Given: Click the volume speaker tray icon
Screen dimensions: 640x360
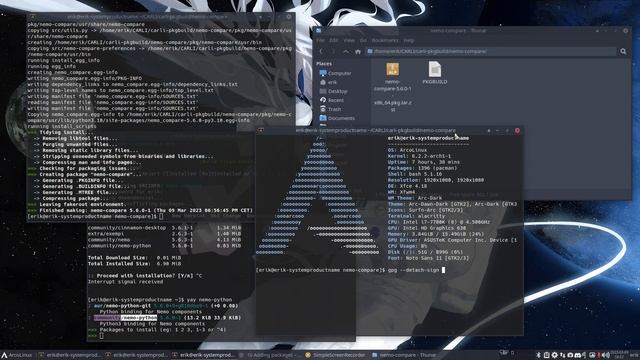Looking at the screenshot, I should tap(607, 355).
